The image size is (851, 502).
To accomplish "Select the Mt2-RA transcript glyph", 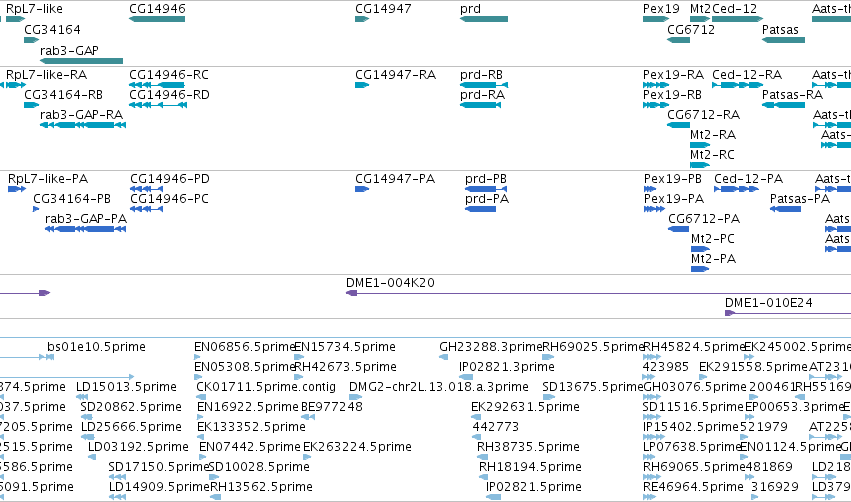I will [x=700, y=145].
